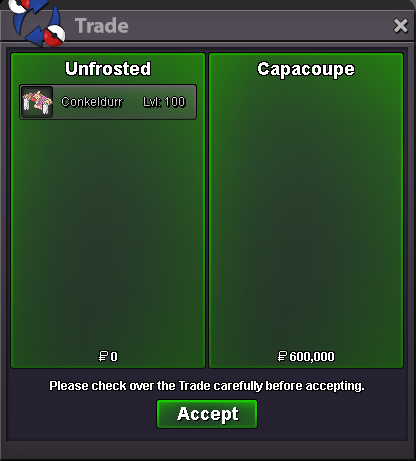This screenshot has width=416, height=461.
Task: Click the 0 money amount under Unfrosted
Action: pos(114,357)
